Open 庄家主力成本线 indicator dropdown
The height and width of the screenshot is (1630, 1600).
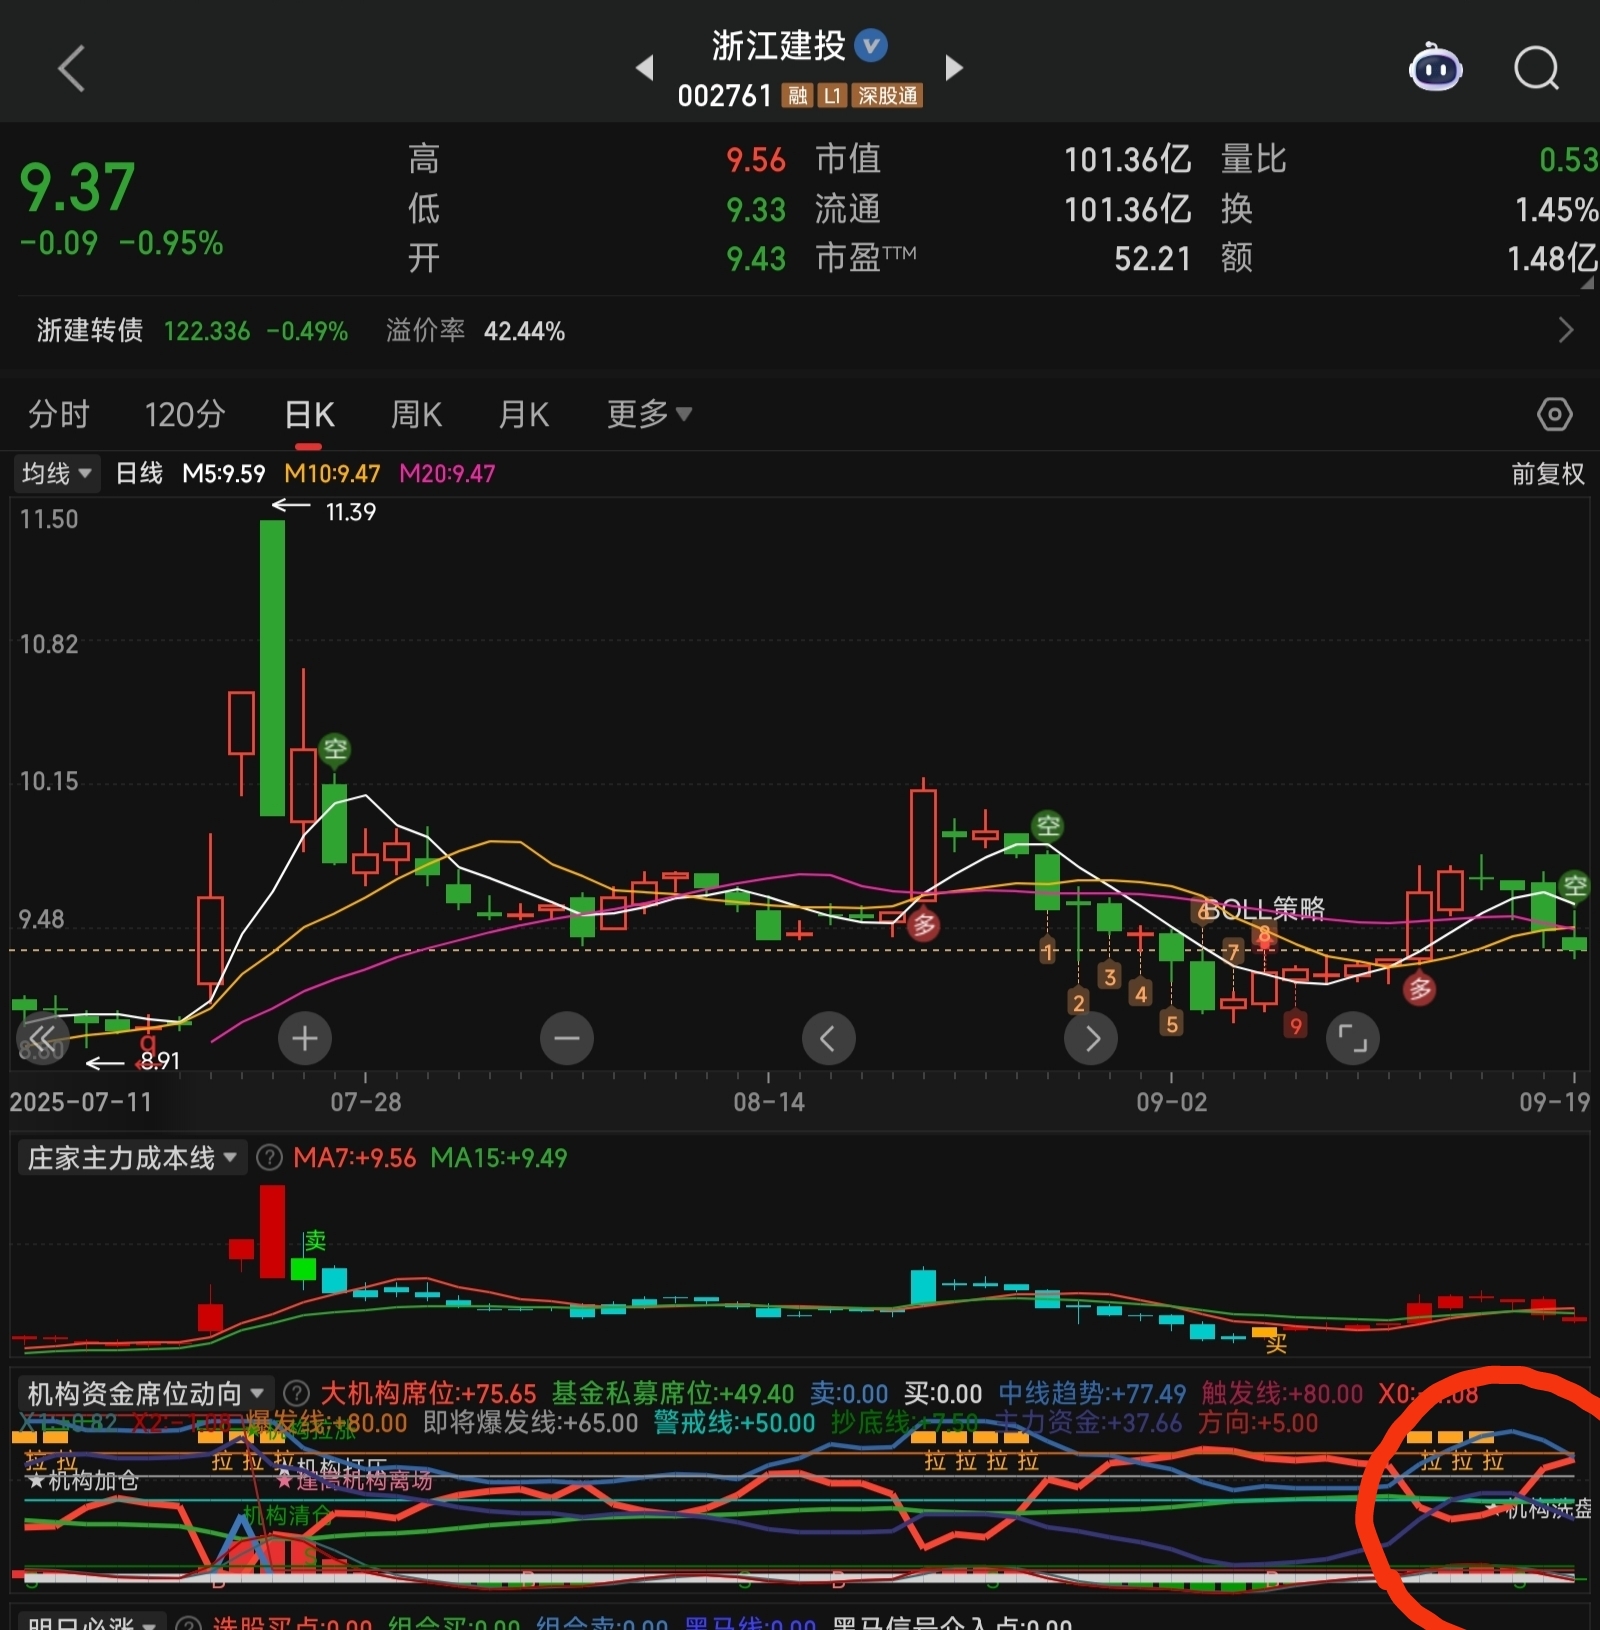132,1158
